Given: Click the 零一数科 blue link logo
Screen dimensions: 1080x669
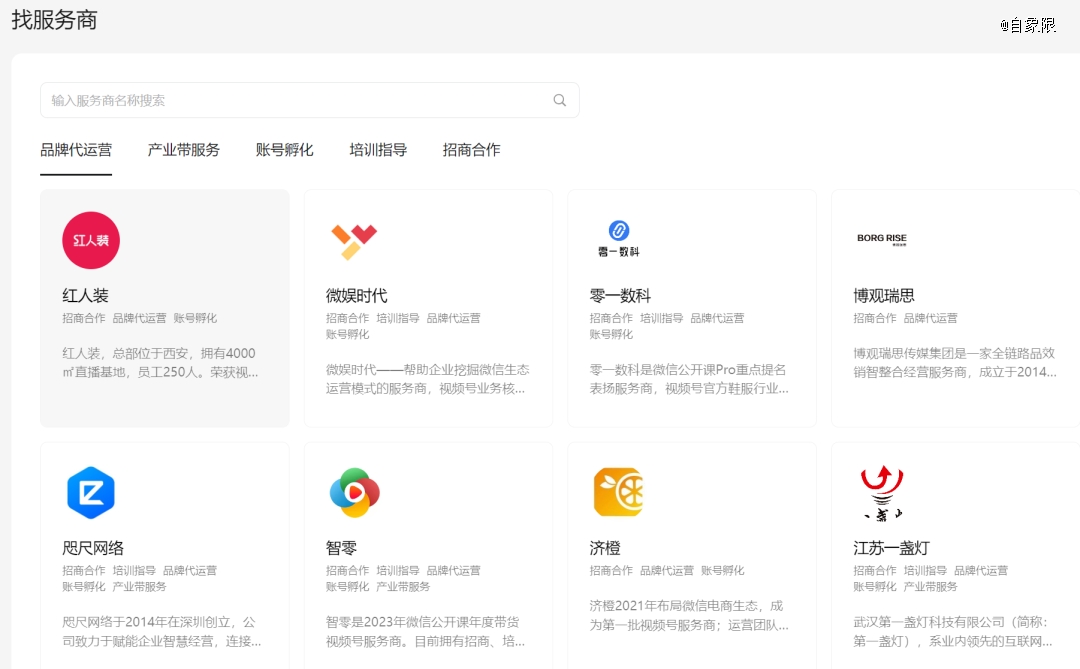Looking at the screenshot, I should point(619,238).
